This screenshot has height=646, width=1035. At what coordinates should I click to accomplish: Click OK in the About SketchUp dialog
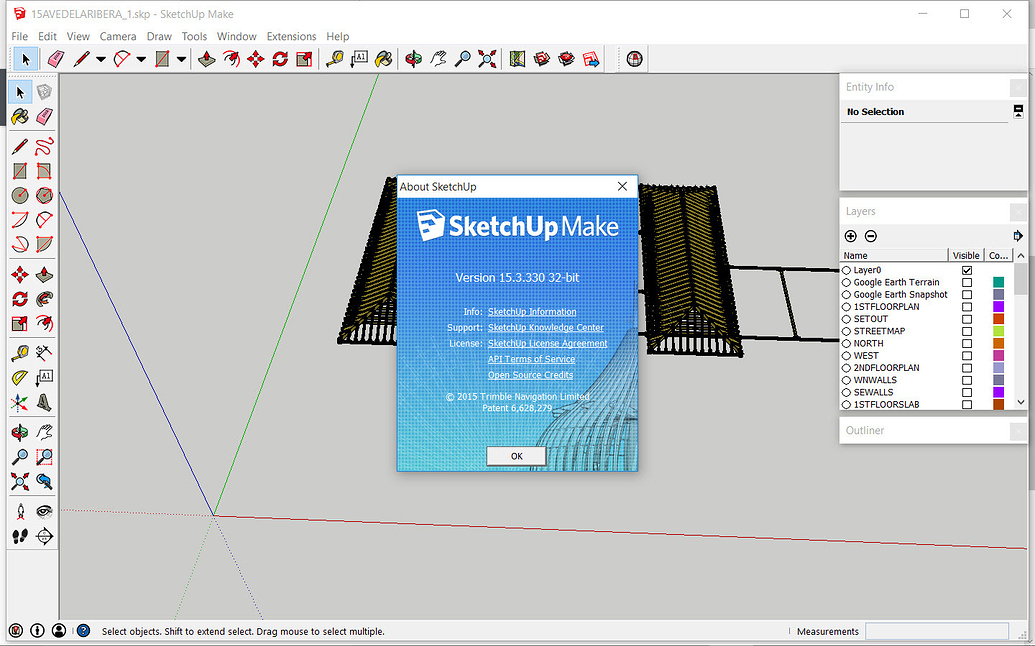coord(516,456)
